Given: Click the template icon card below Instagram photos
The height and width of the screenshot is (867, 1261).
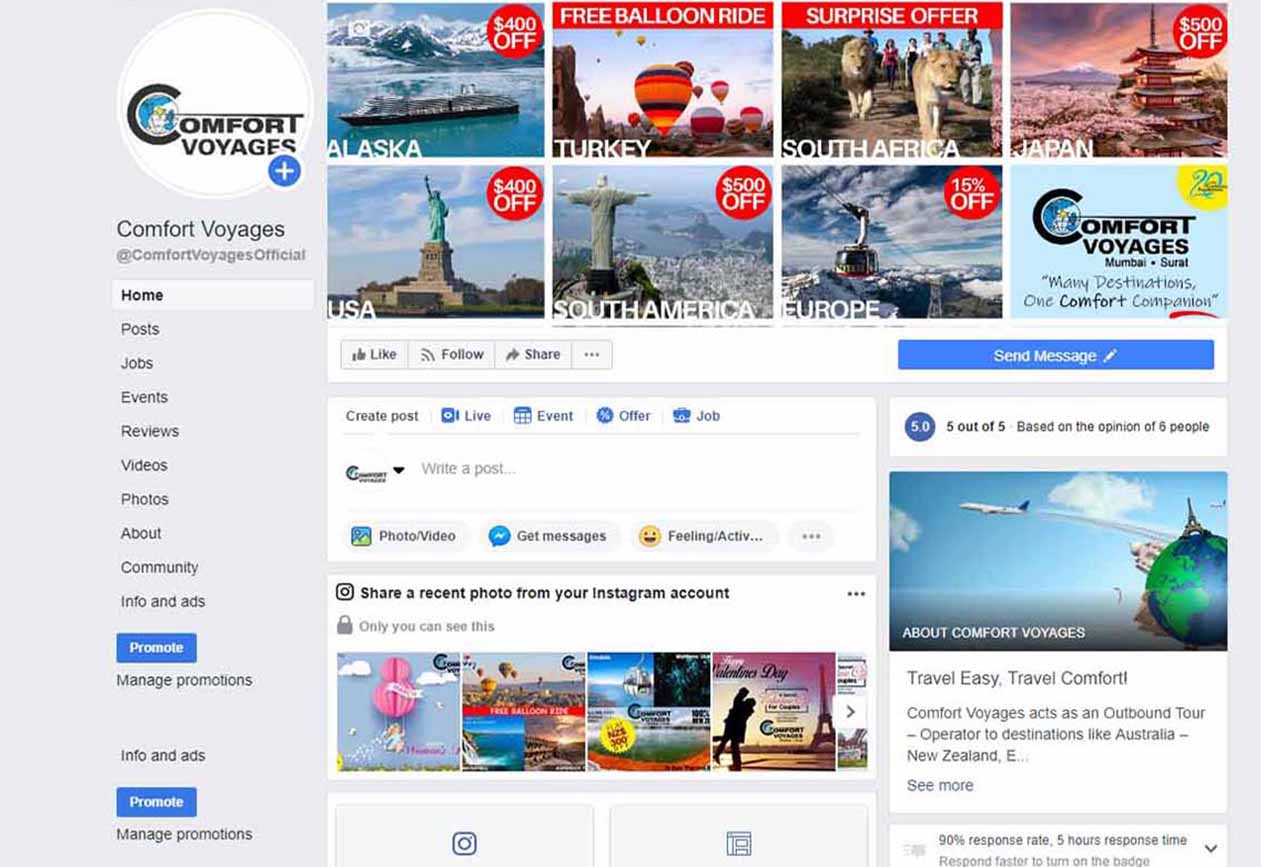Looking at the screenshot, I should pyautogui.click(x=738, y=836).
